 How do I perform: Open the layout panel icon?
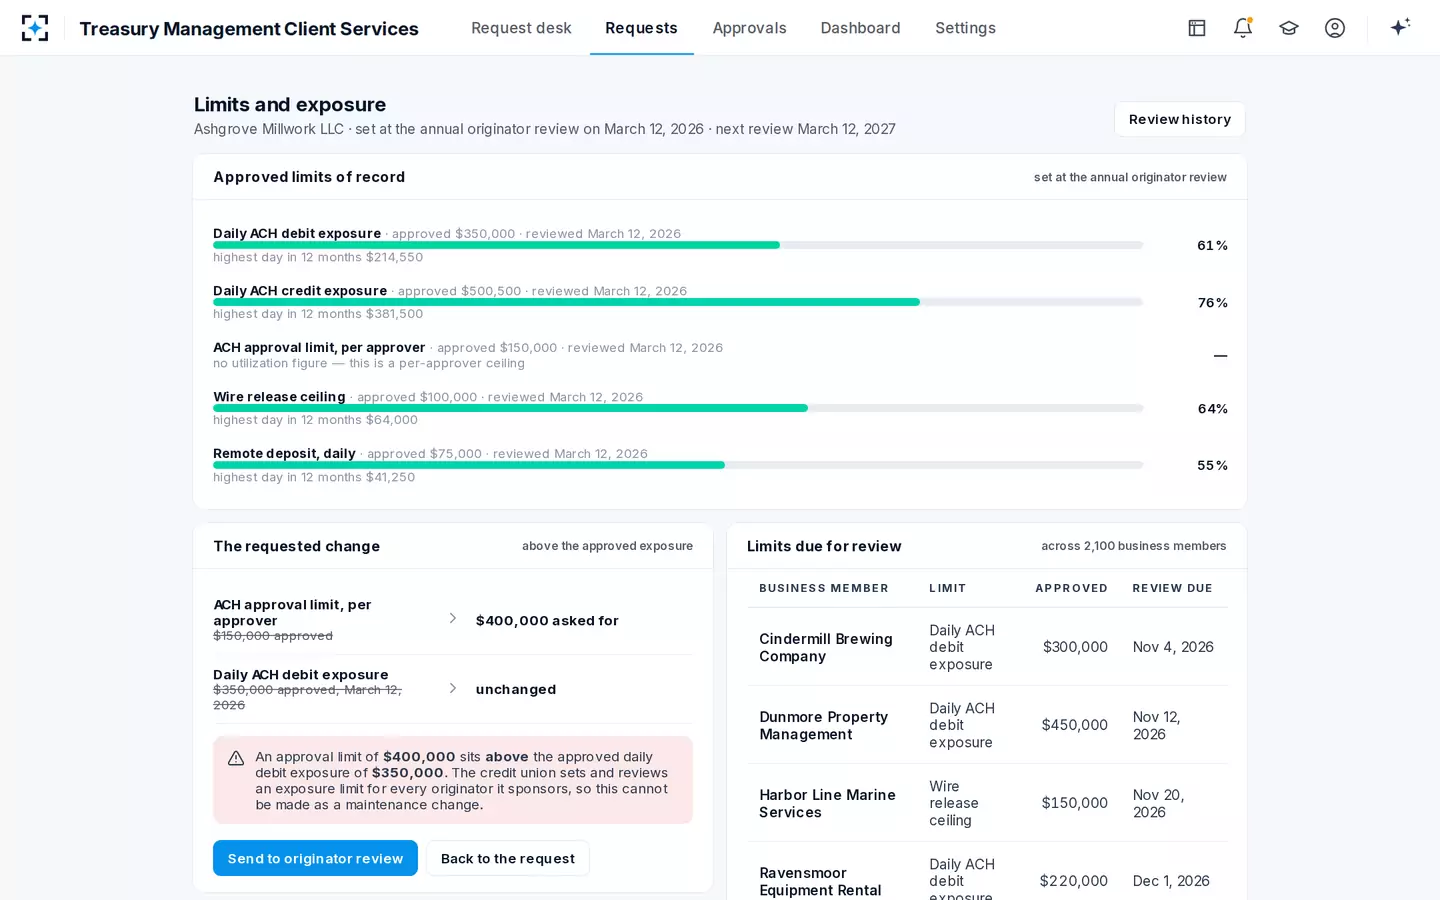tap(1197, 28)
